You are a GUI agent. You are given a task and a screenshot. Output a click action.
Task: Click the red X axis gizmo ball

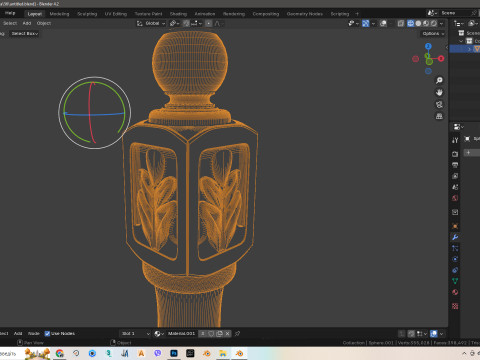tap(441, 59)
